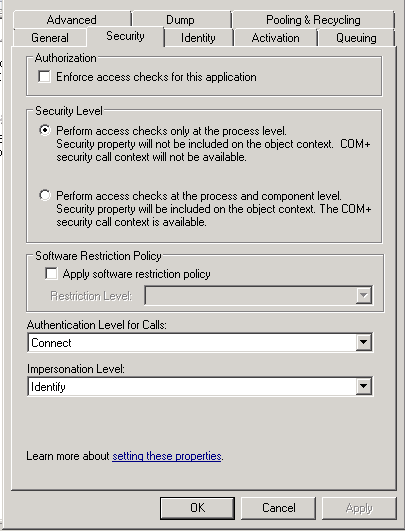This screenshot has width=405, height=531.
Task: Open the setting these properties link
Action: point(167,456)
